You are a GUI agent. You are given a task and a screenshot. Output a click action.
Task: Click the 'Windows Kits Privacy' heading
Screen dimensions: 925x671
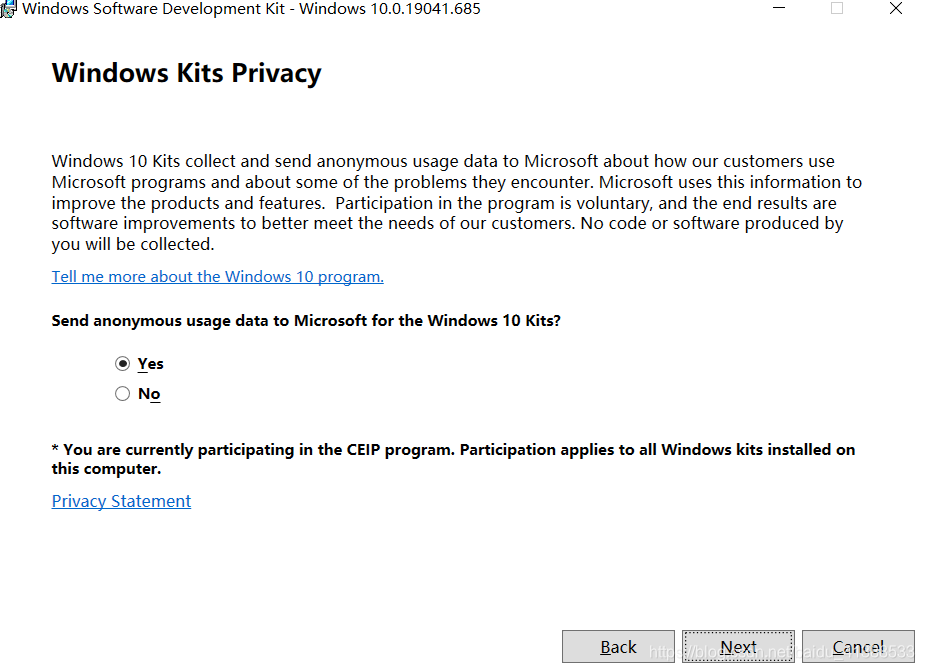(x=187, y=73)
